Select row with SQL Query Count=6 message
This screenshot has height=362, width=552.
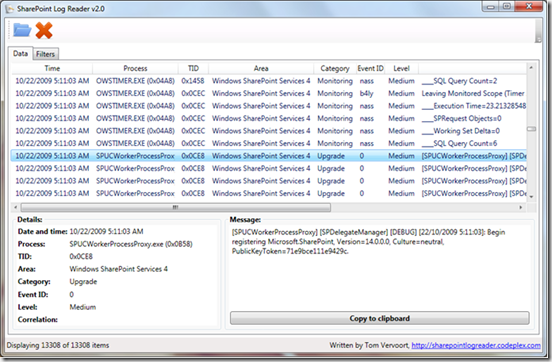(x=269, y=143)
